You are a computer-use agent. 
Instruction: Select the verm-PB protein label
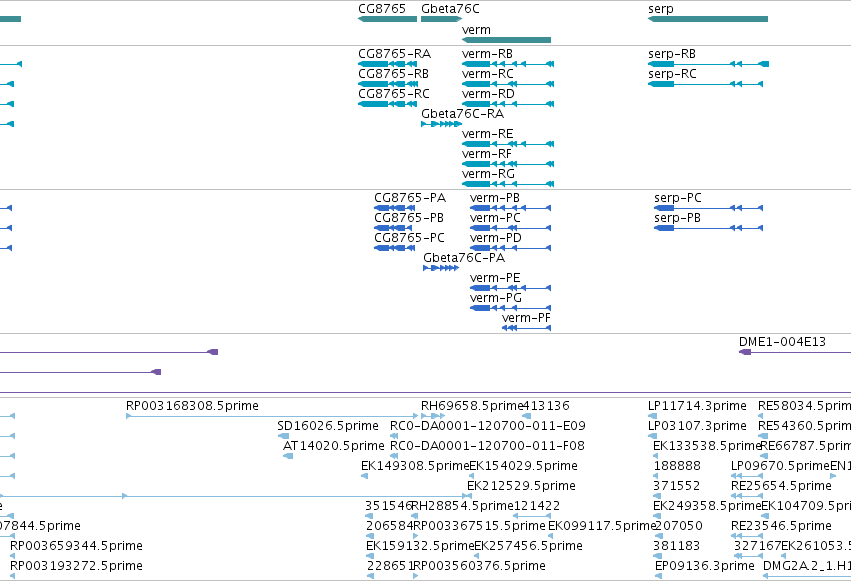pyautogui.click(x=495, y=198)
